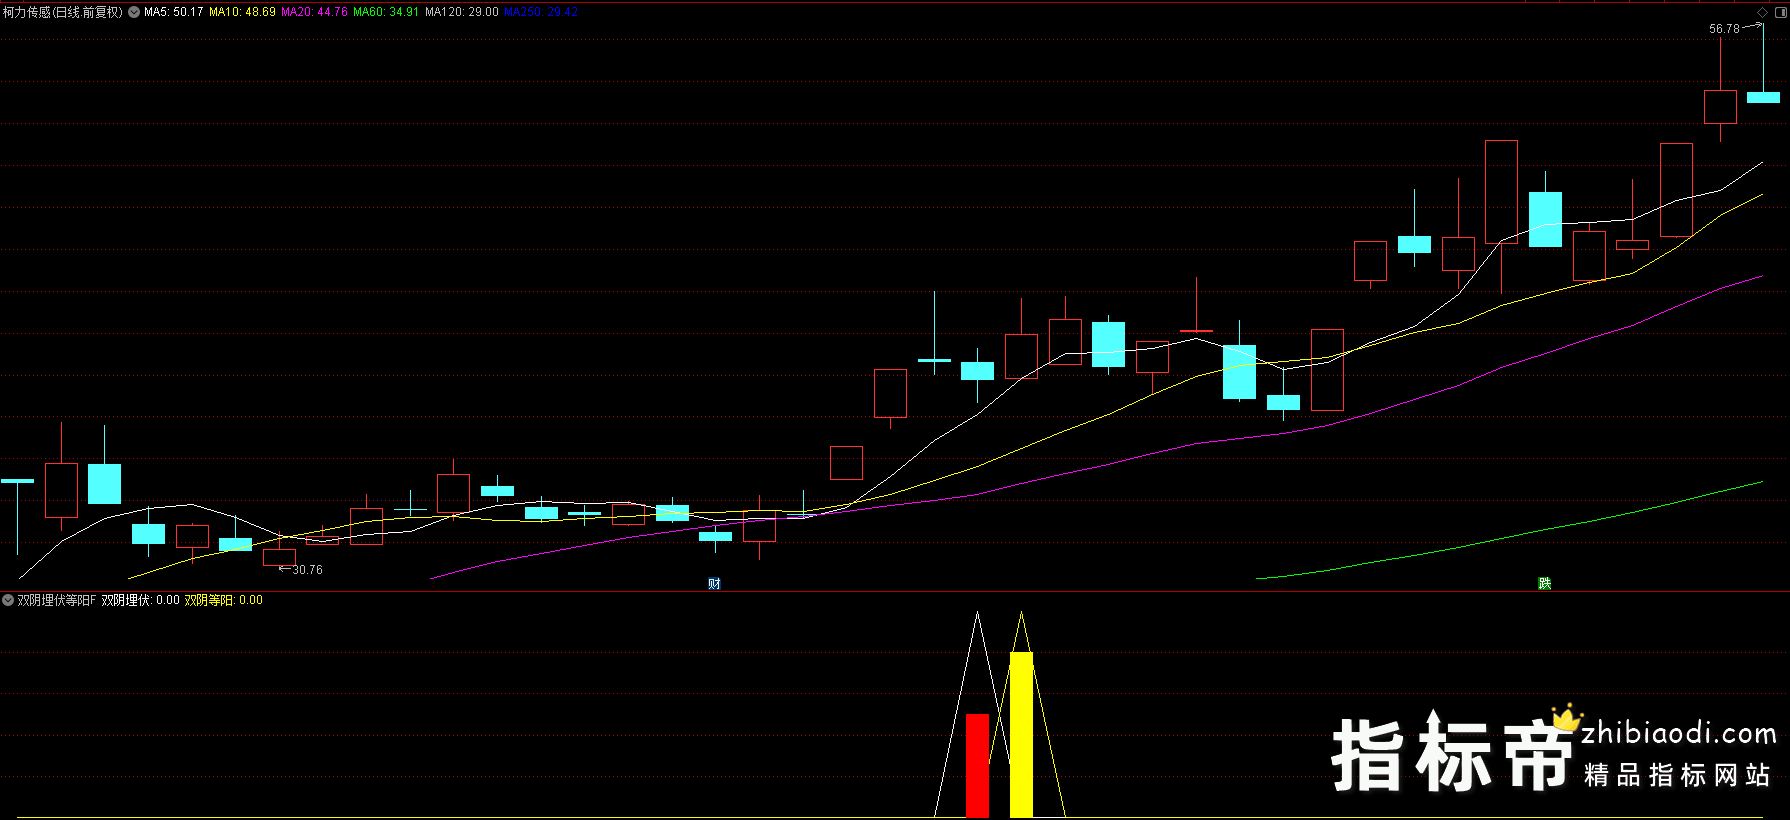Image resolution: width=1790 pixels, height=820 pixels.
Task: Click the diamond marker icon at top right
Action: point(1762,12)
